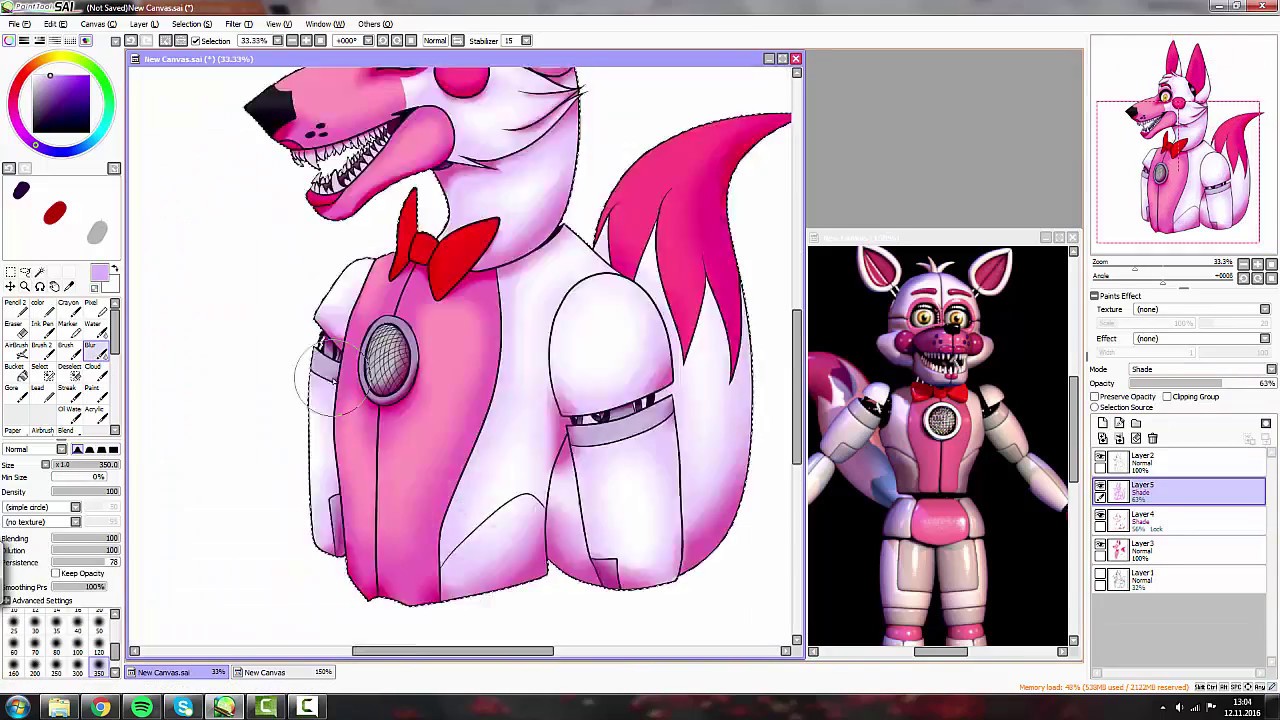The width and height of the screenshot is (1280, 720).
Task: Activate the Zoom magnifier tool
Action: point(25,287)
